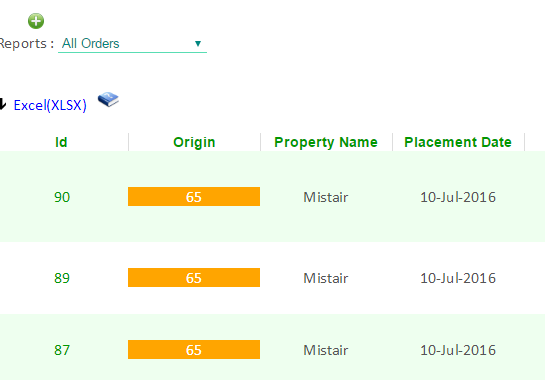Select 10-Jul-2016 date in order 90 row
The image size is (545, 380).
coord(458,197)
